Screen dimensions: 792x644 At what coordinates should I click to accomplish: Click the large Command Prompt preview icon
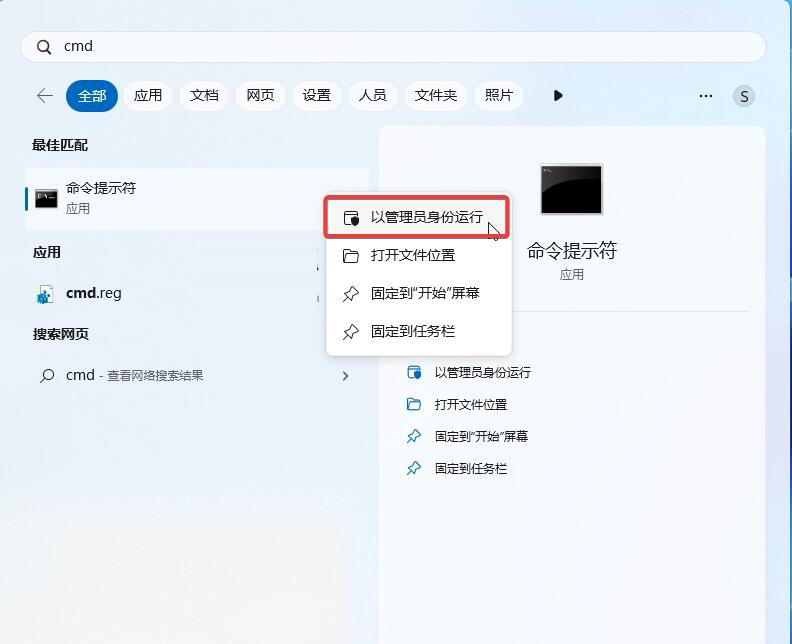click(571, 189)
